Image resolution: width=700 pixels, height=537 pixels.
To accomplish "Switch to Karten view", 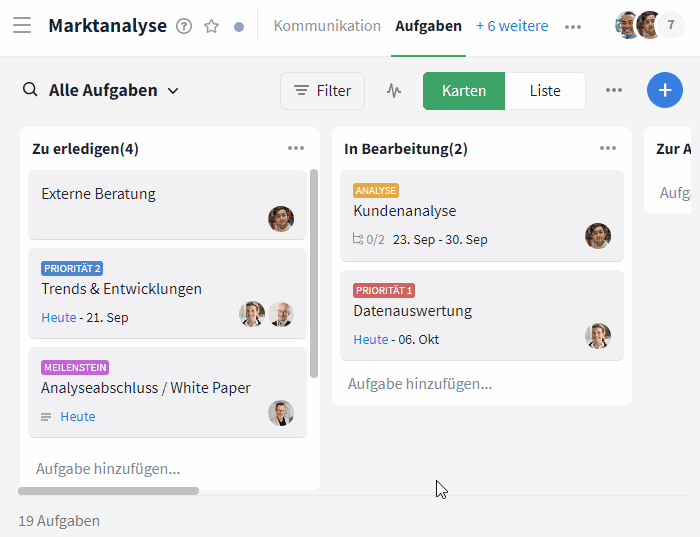I will 464,91.
